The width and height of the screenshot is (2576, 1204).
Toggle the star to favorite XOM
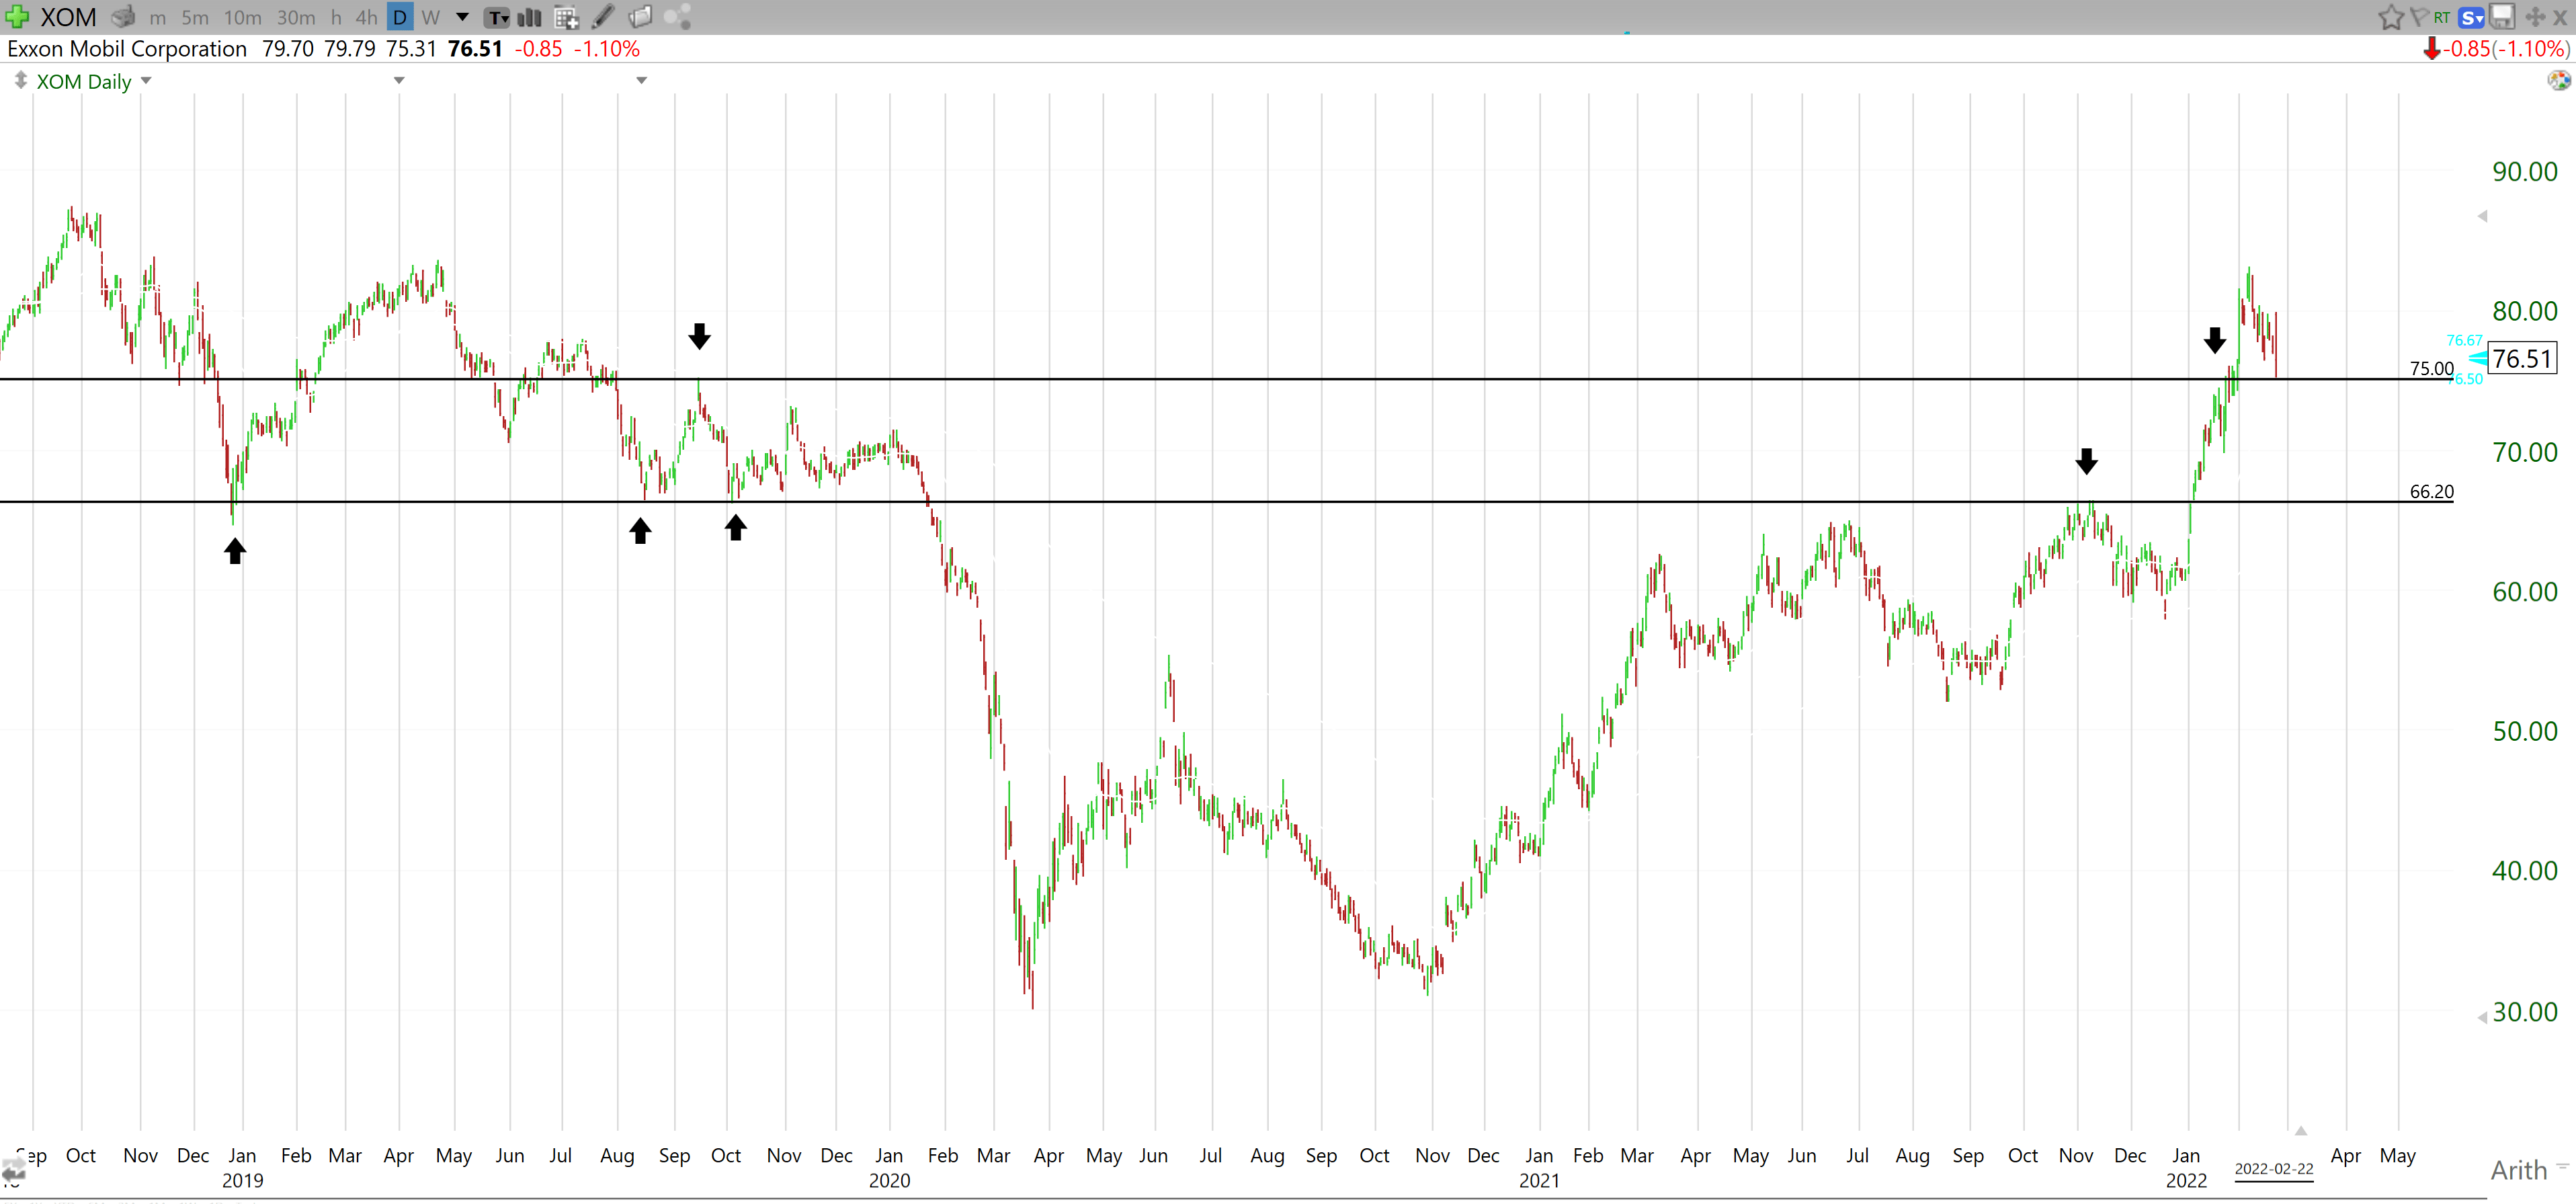click(2391, 17)
